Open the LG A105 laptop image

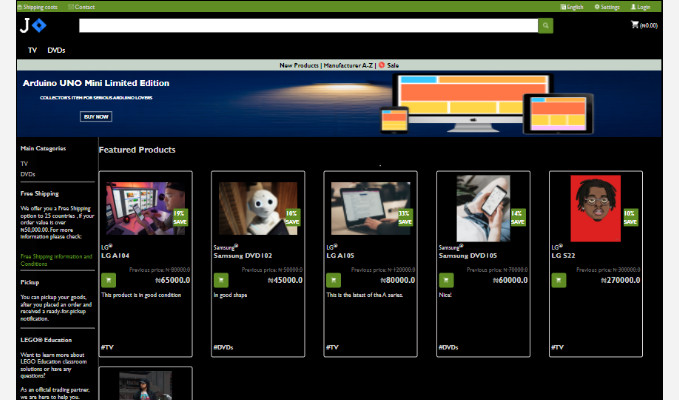(371, 208)
